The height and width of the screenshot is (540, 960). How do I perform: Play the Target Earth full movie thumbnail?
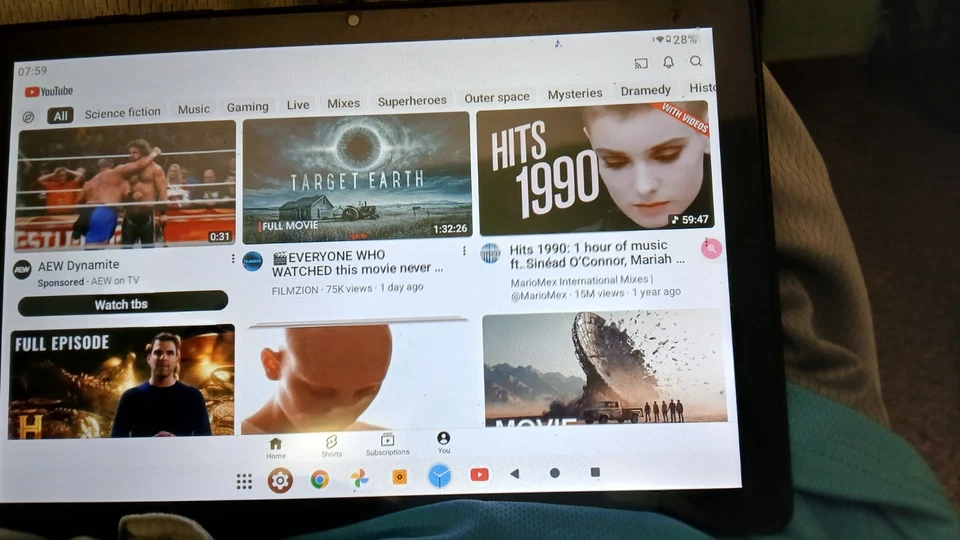click(x=357, y=178)
